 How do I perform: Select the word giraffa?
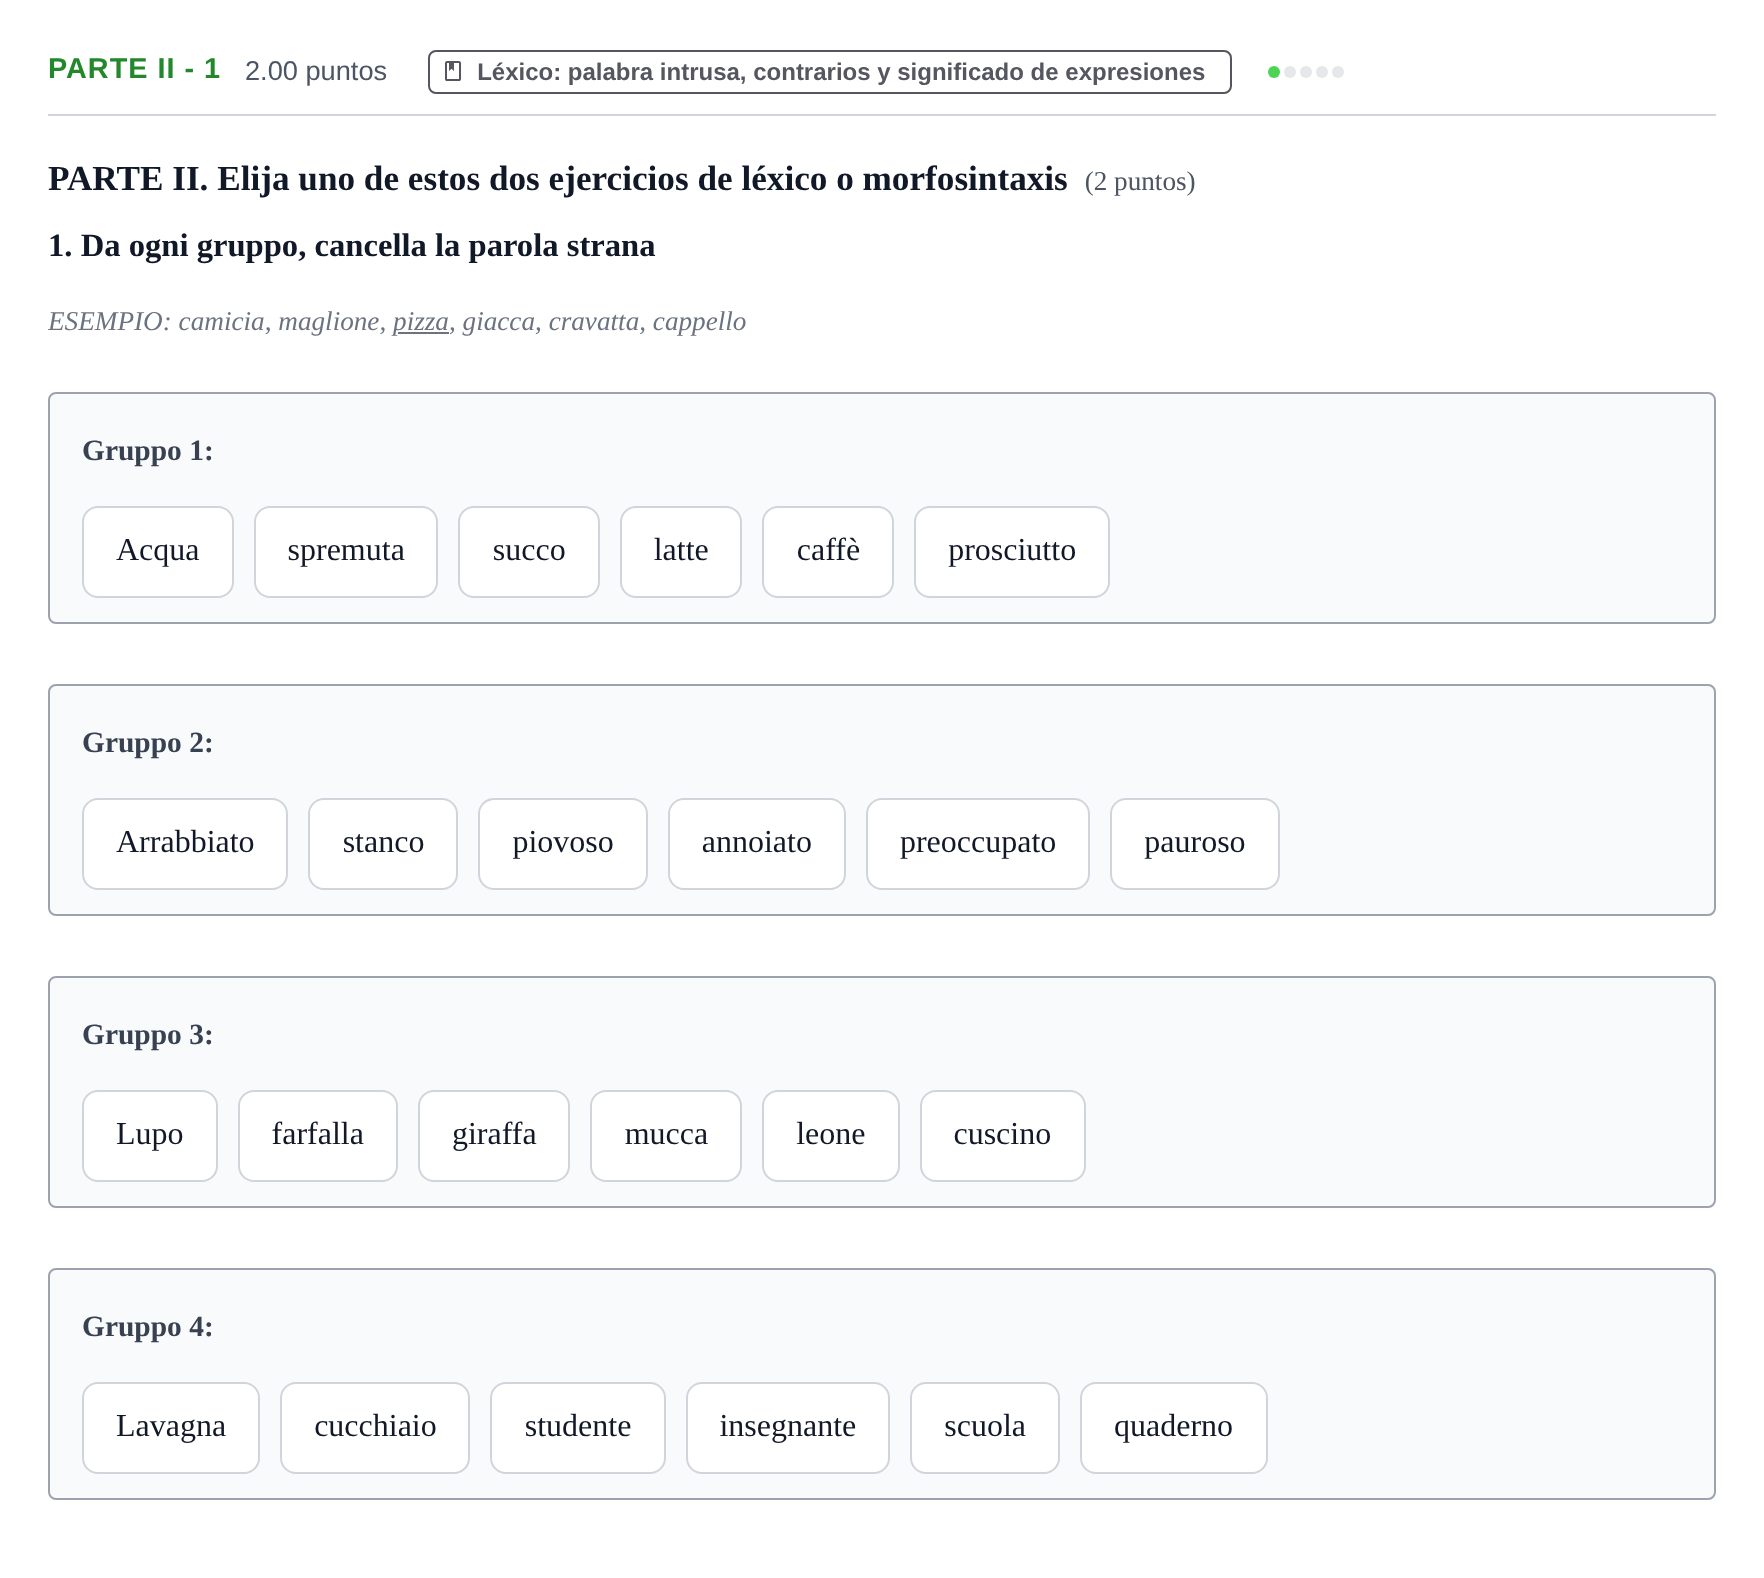(494, 1136)
